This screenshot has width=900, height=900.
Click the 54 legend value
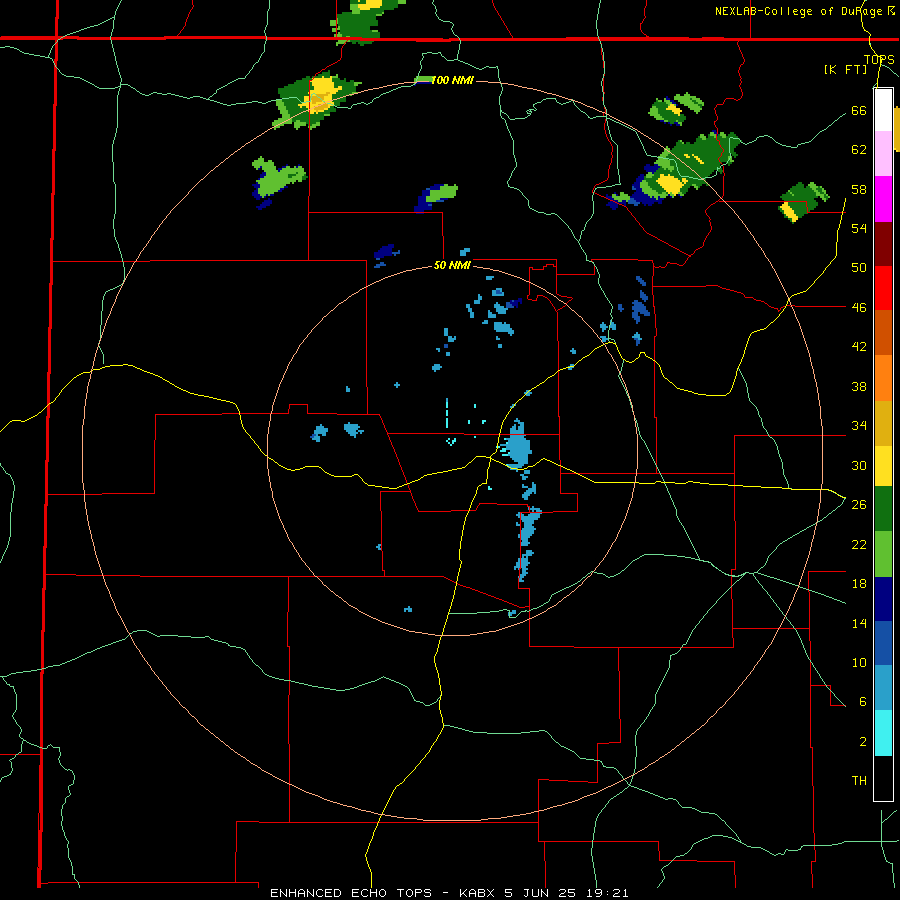(x=859, y=228)
